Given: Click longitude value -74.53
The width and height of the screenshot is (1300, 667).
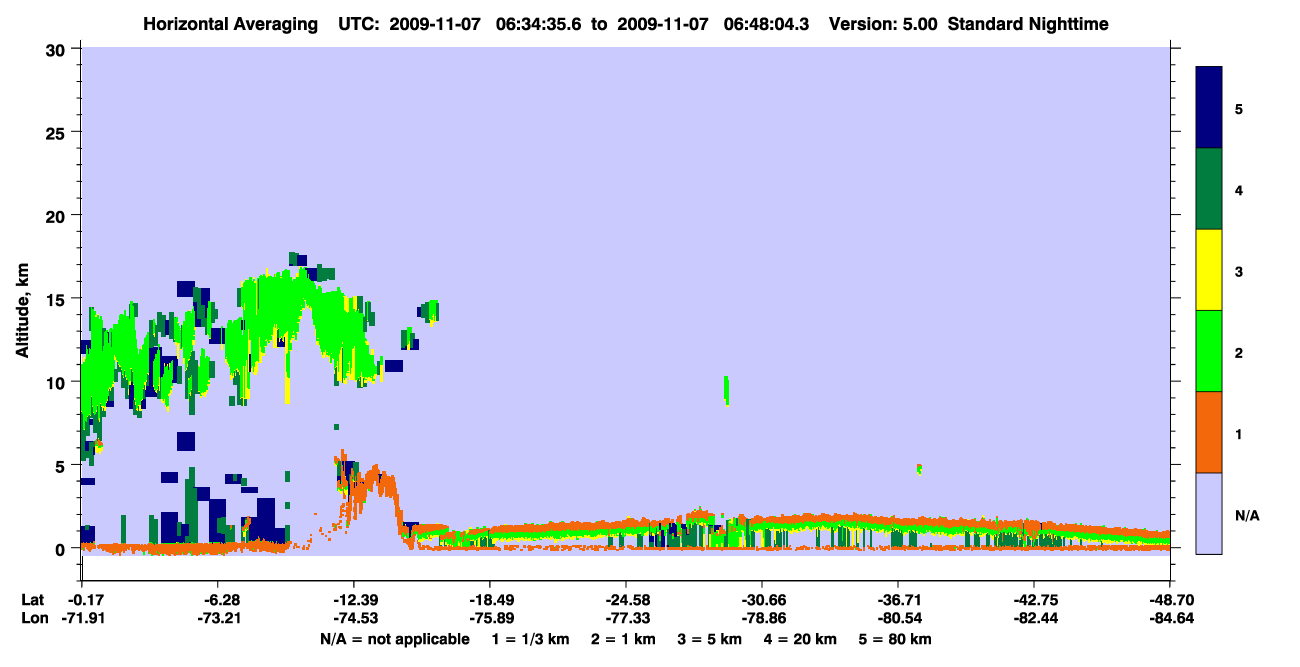Looking at the screenshot, I should pyautogui.click(x=353, y=619).
